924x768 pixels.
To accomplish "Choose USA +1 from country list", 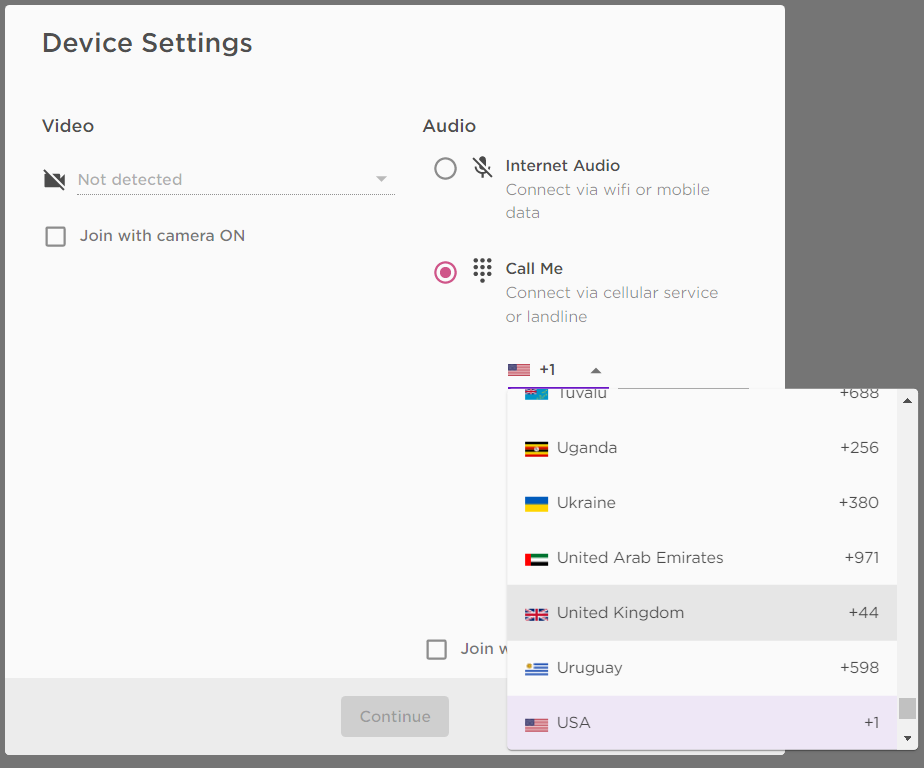I will click(x=701, y=723).
